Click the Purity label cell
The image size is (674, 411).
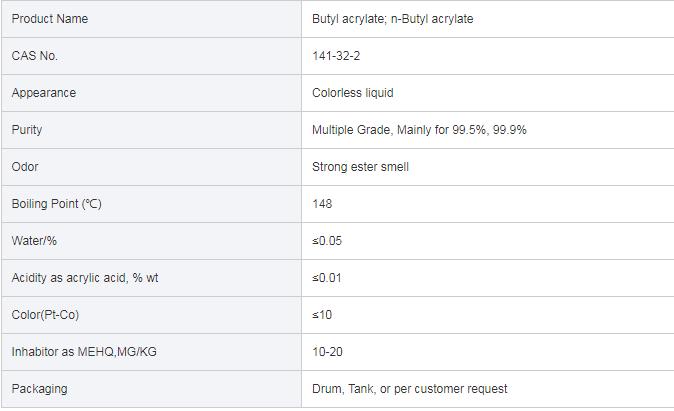pos(27,130)
